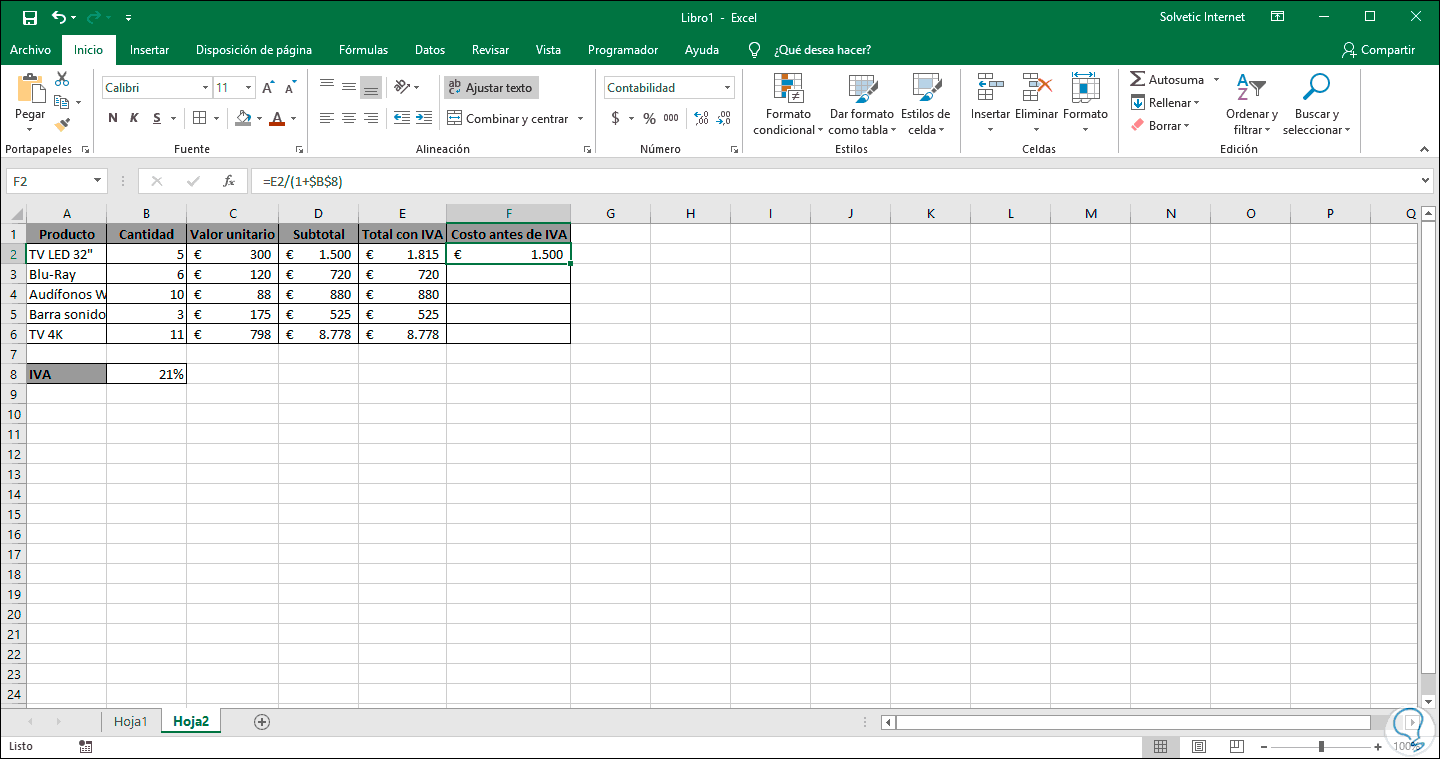Click the Compartir button
Screen dimensions: 1440x759
[x=1378, y=50]
